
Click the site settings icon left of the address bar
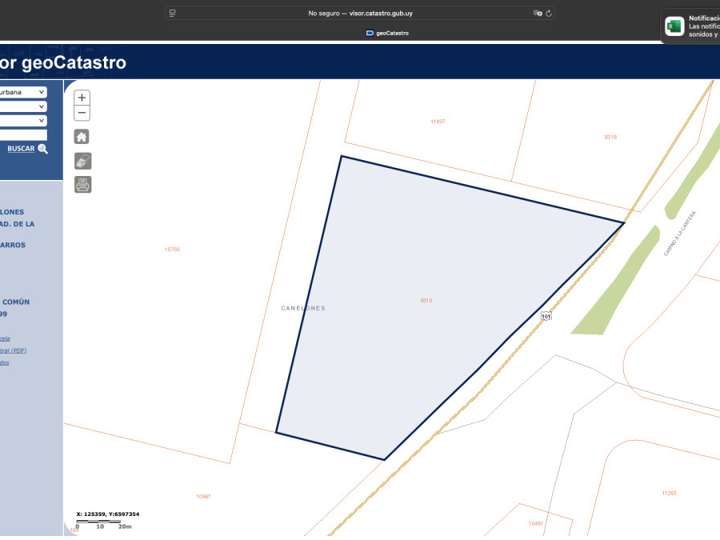(x=172, y=13)
